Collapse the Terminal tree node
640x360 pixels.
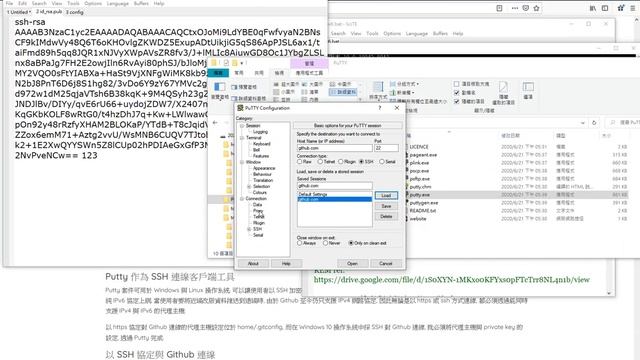(x=242, y=138)
